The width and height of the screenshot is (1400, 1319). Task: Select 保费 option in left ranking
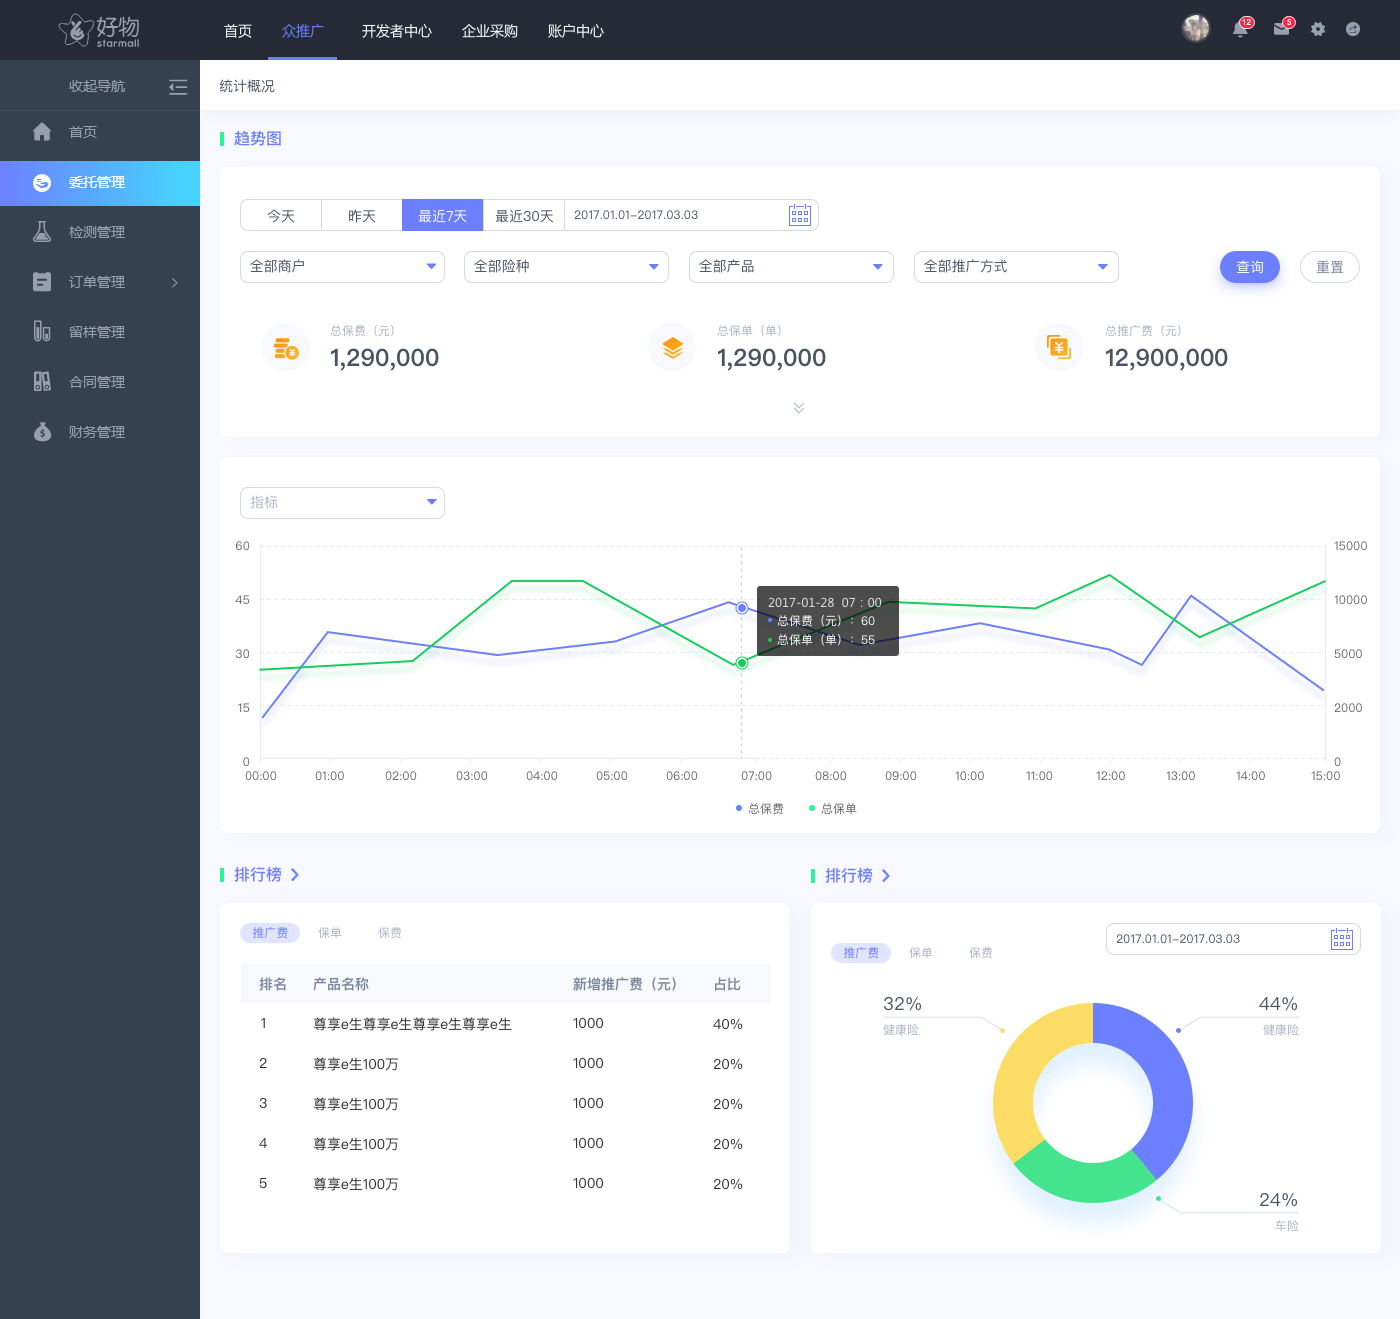click(390, 933)
